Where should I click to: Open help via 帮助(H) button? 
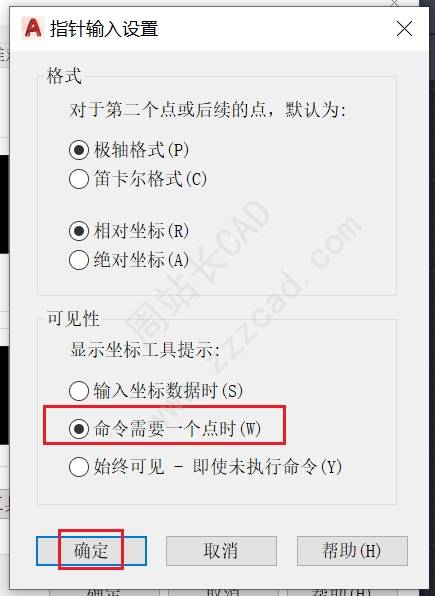click(352, 551)
